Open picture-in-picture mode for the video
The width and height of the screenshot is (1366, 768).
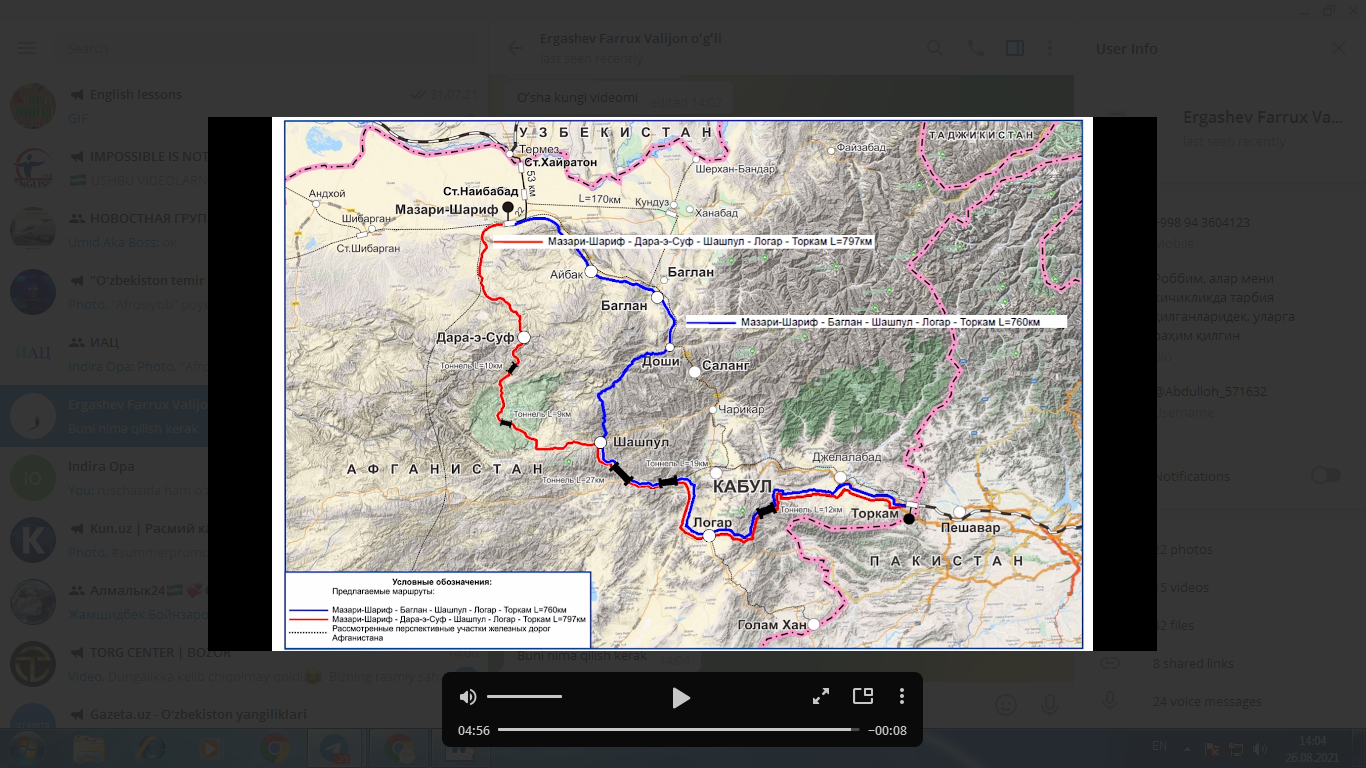[x=862, y=697]
